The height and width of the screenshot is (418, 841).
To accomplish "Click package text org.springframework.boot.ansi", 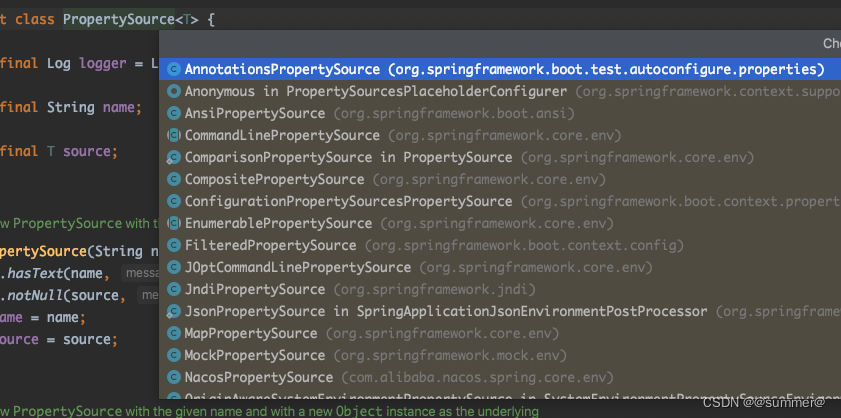I will point(454,114).
